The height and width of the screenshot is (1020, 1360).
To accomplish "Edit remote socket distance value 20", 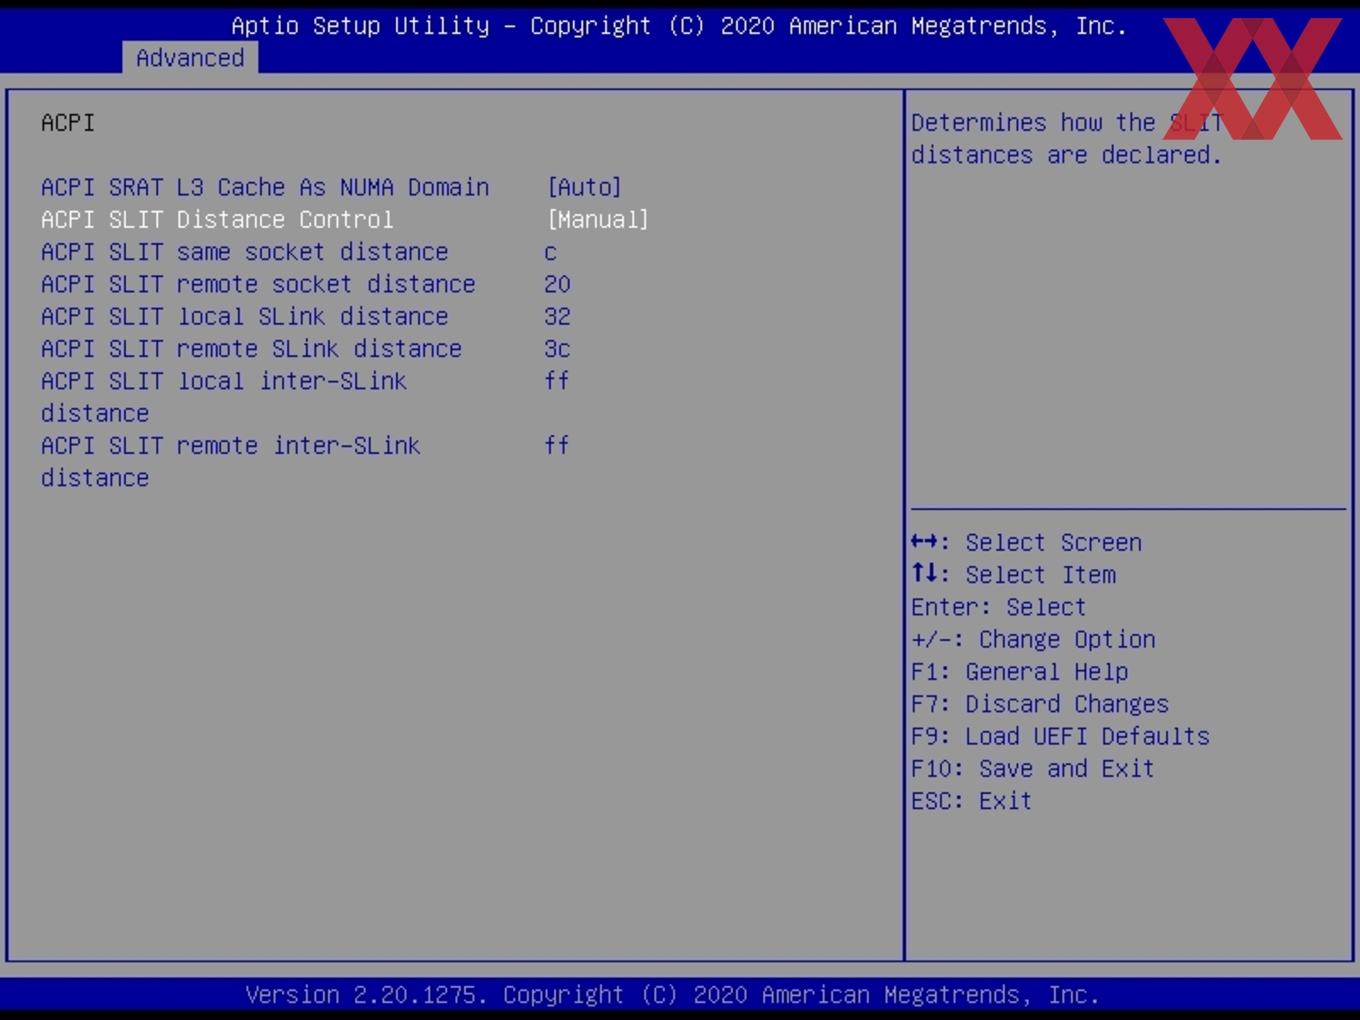I will pyautogui.click(x=557, y=284).
